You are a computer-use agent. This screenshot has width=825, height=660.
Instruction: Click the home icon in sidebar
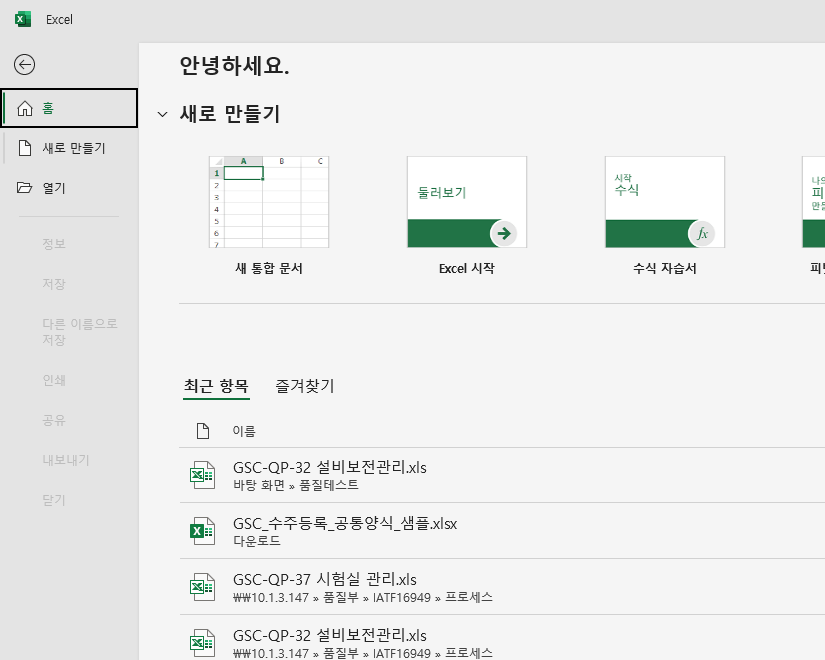tap(25, 108)
